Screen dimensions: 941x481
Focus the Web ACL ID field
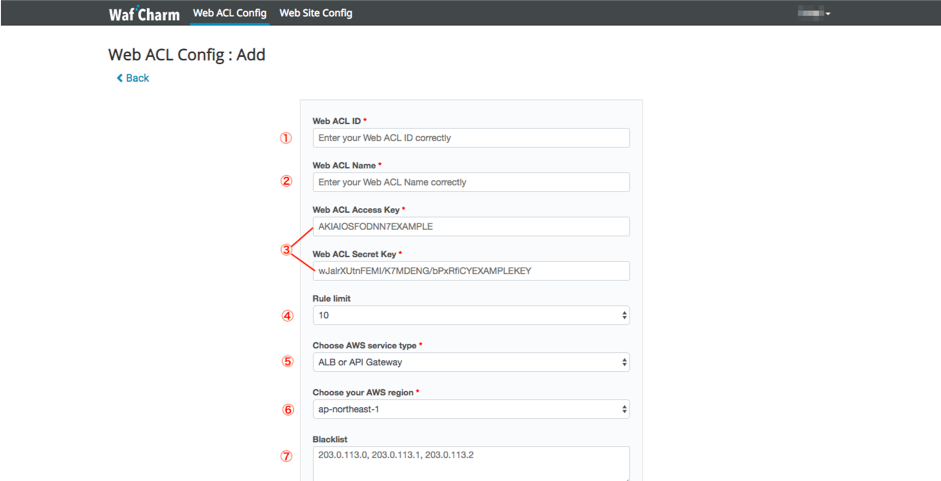pyautogui.click(x=471, y=138)
